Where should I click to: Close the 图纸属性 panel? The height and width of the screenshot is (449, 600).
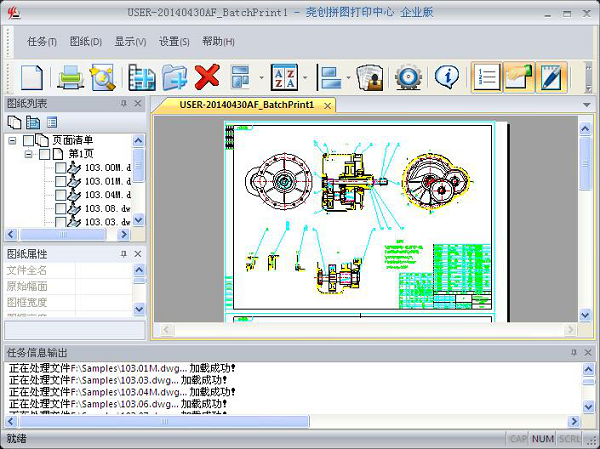(x=138, y=254)
